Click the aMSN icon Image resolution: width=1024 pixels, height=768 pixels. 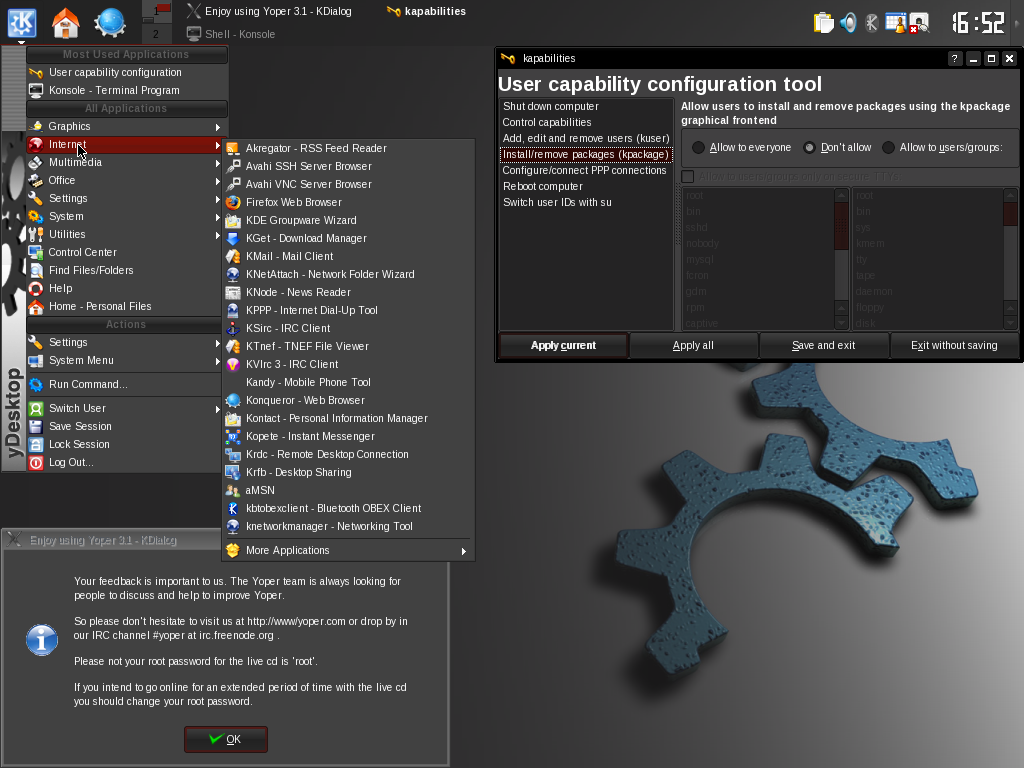(233, 490)
